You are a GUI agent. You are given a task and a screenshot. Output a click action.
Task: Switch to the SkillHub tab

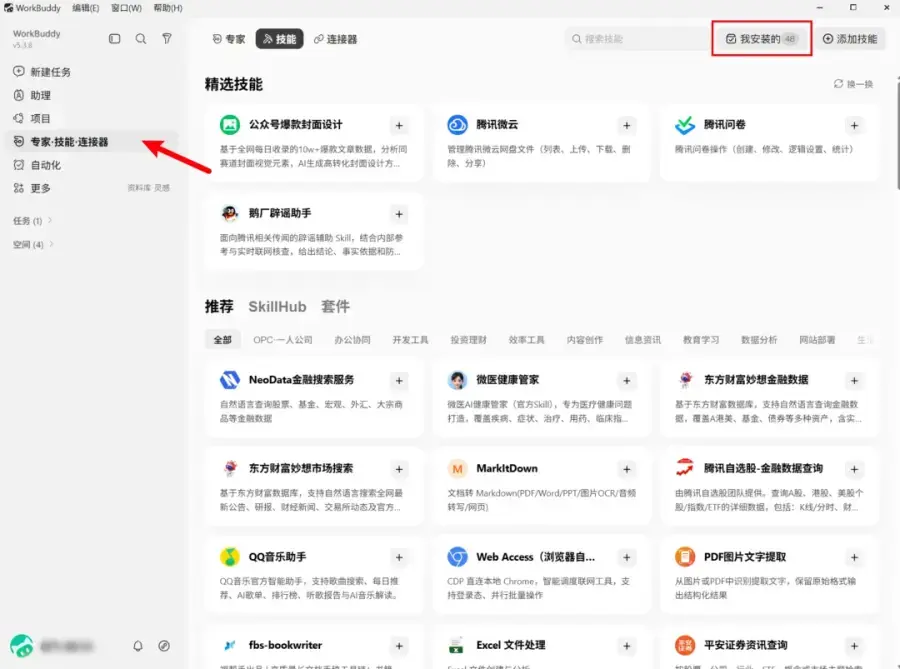pos(277,306)
